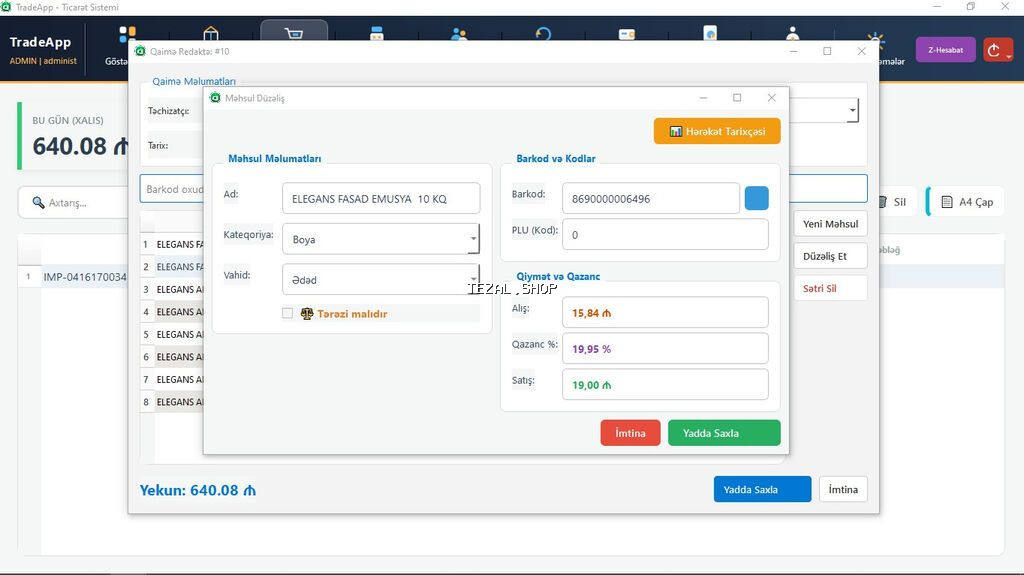Image resolution: width=1024 pixels, height=575 pixels.
Task: Click the red power button in TradeApp
Action: tap(998, 50)
